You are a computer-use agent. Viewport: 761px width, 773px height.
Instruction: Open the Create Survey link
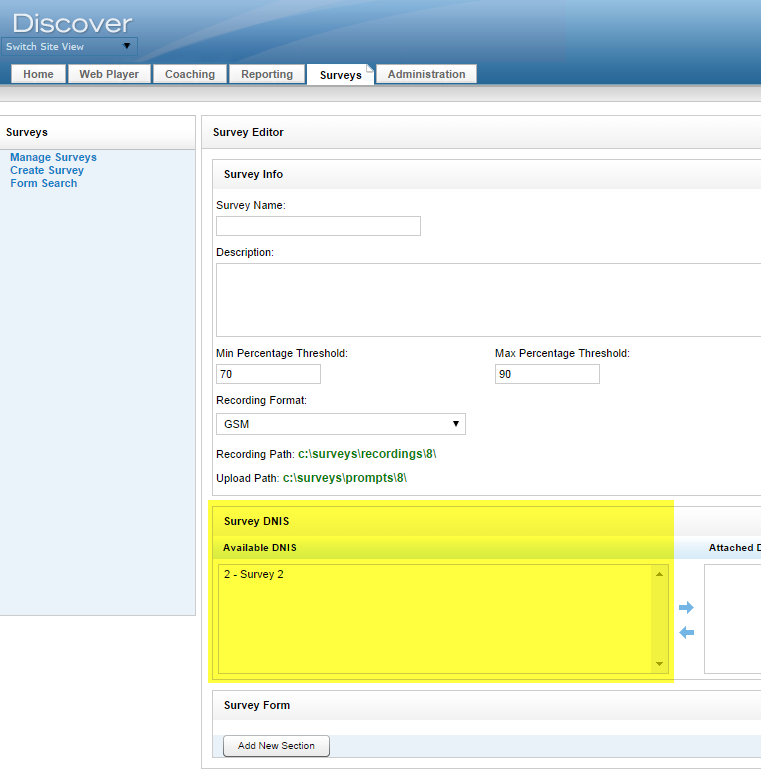tap(47, 170)
